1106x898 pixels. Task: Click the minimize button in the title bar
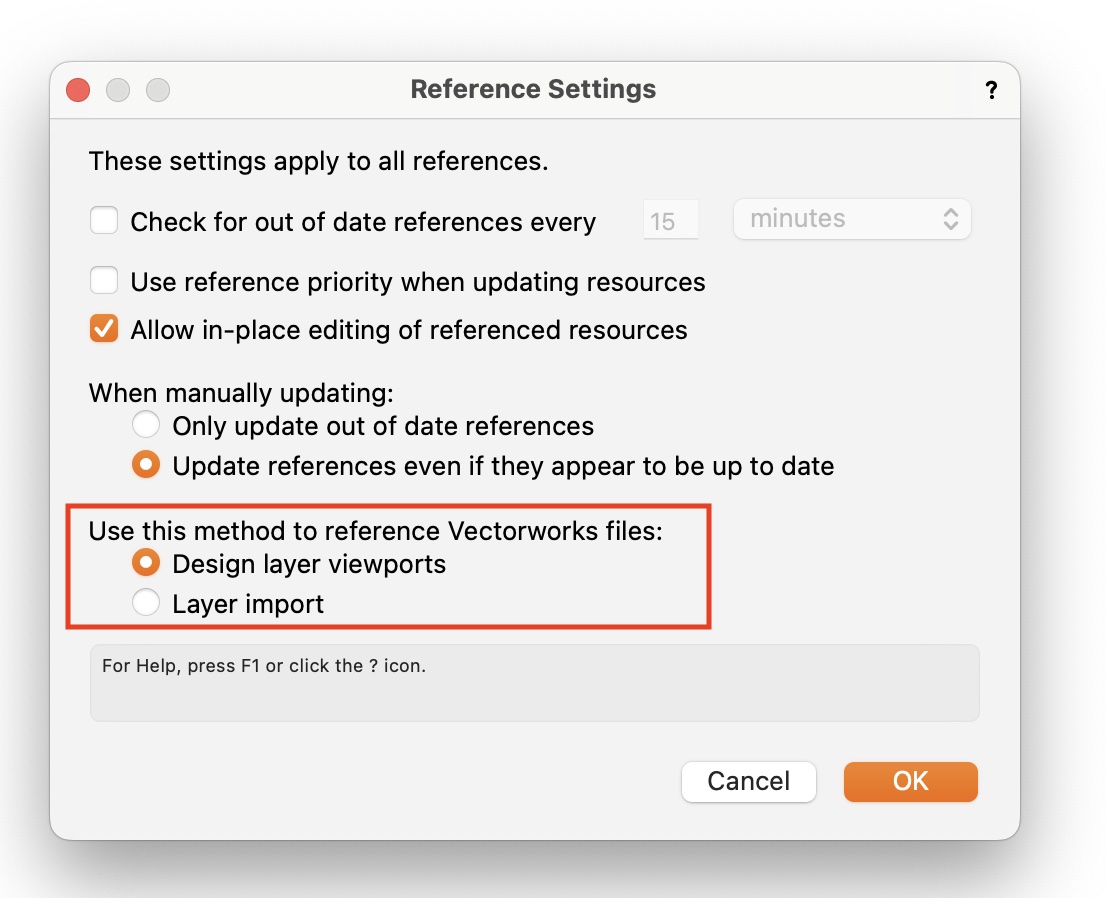click(118, 90)
